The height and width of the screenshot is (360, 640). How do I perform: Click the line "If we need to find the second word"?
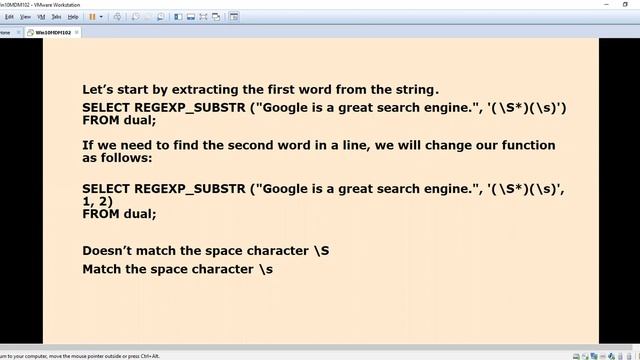pyautogui.click(x=319, y=145)
